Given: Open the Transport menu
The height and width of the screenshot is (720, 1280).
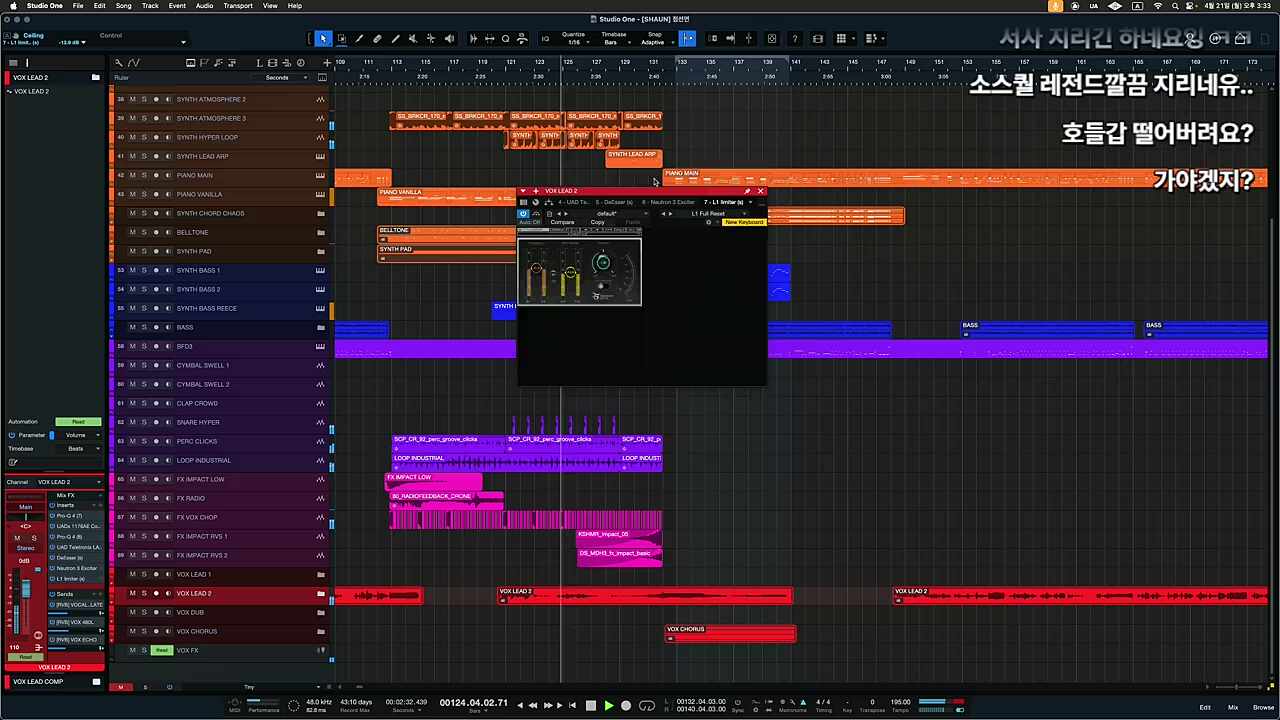Looking at the screenshot, I should click(x=238, y=6).
